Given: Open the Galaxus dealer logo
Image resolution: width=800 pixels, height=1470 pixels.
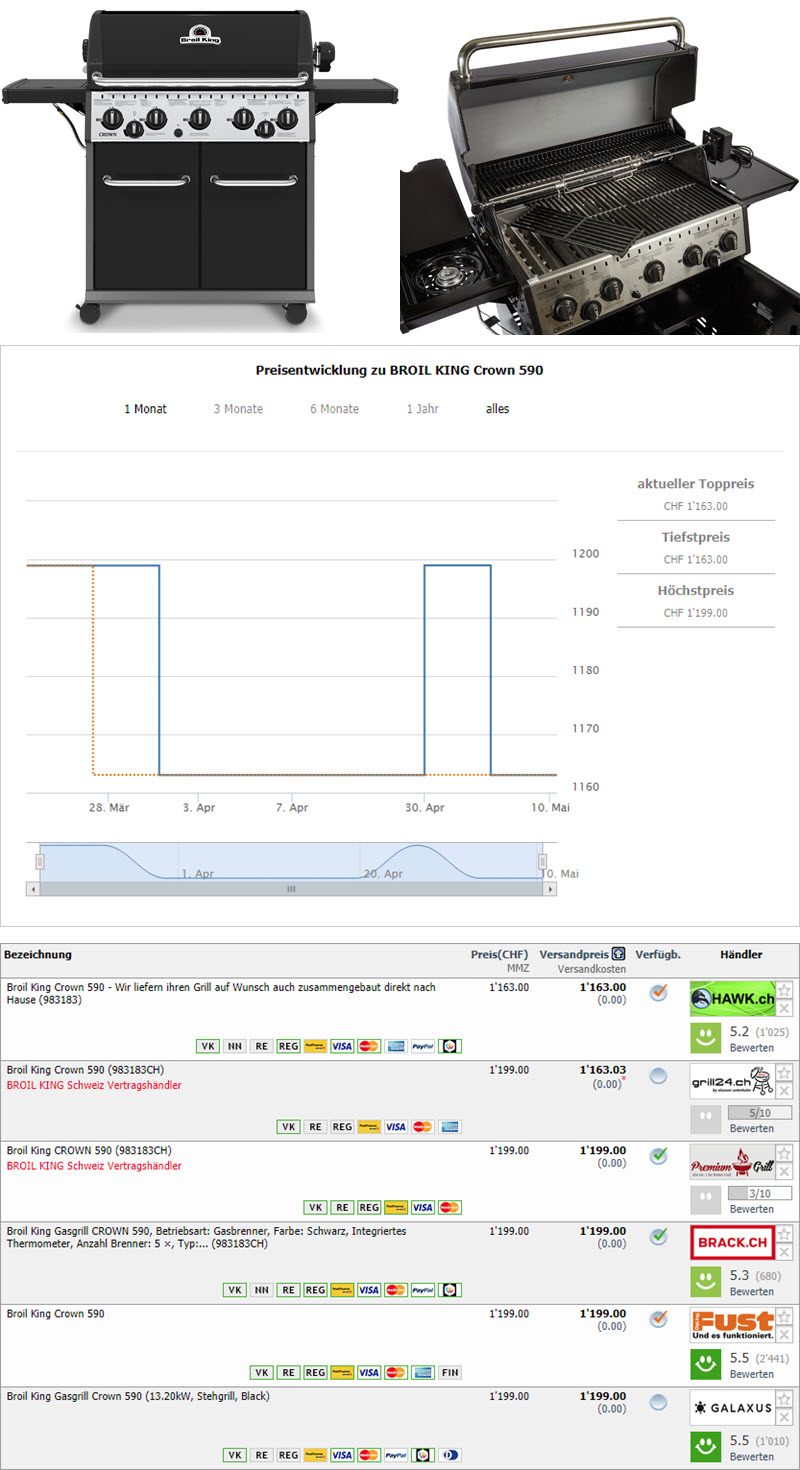Looking at the screenshot, I should [x=731, y=1407].
